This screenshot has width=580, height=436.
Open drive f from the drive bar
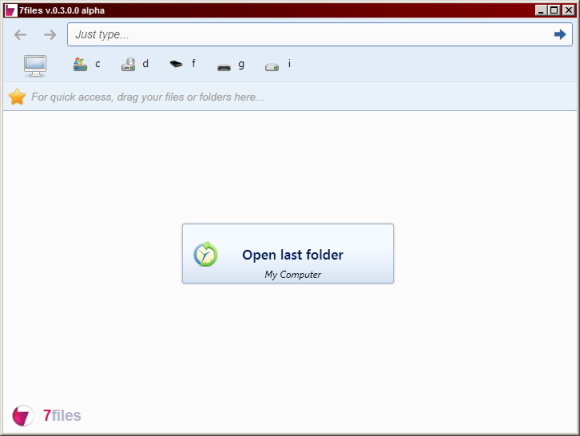coord(182,64)
